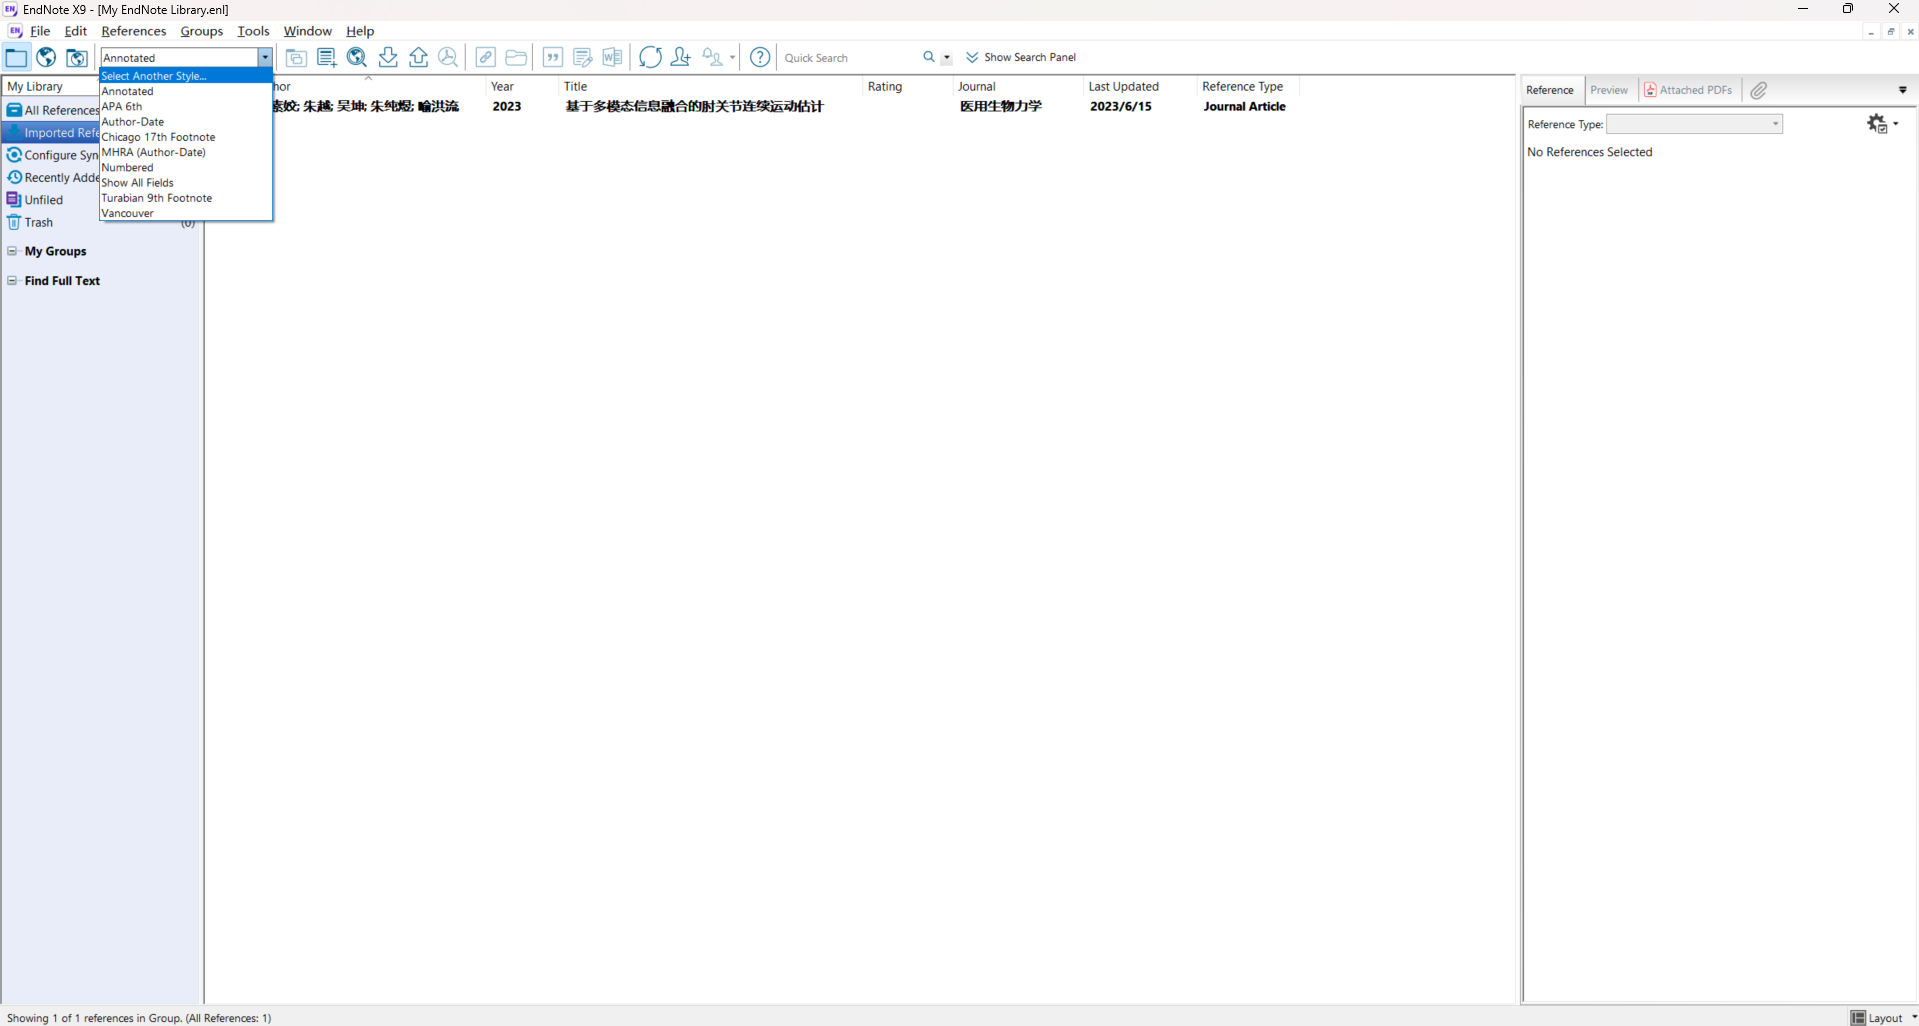Screen dimensions: 1919x1026
Task: Click the Open Link icon
Action: click(486, 58)
